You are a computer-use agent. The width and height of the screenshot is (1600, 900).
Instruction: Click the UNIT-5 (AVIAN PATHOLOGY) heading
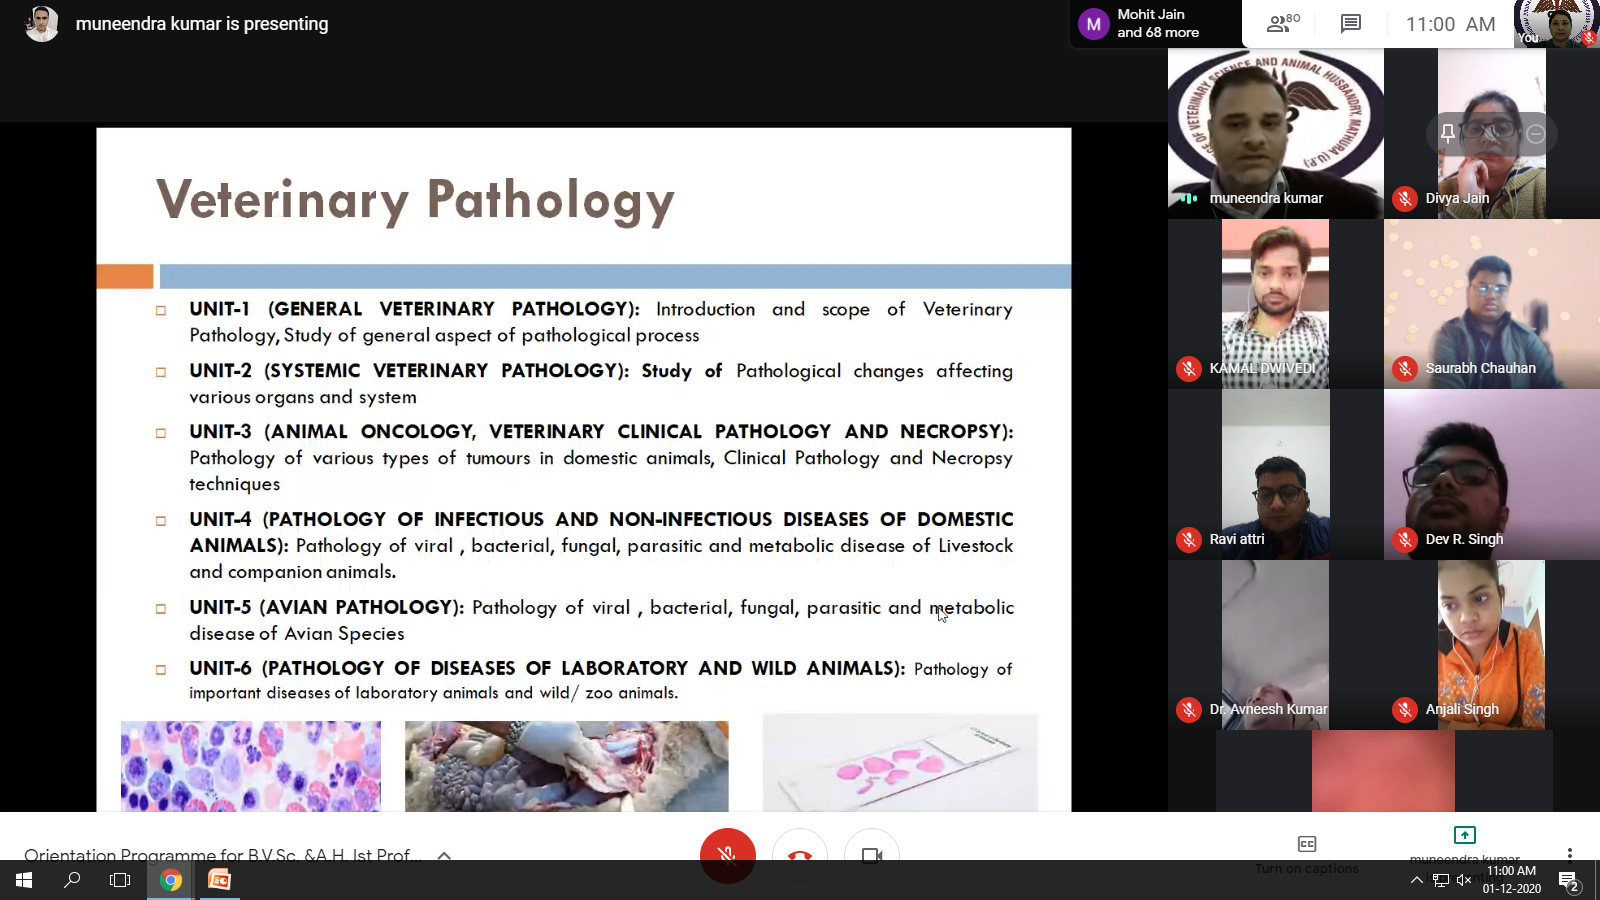327,608
